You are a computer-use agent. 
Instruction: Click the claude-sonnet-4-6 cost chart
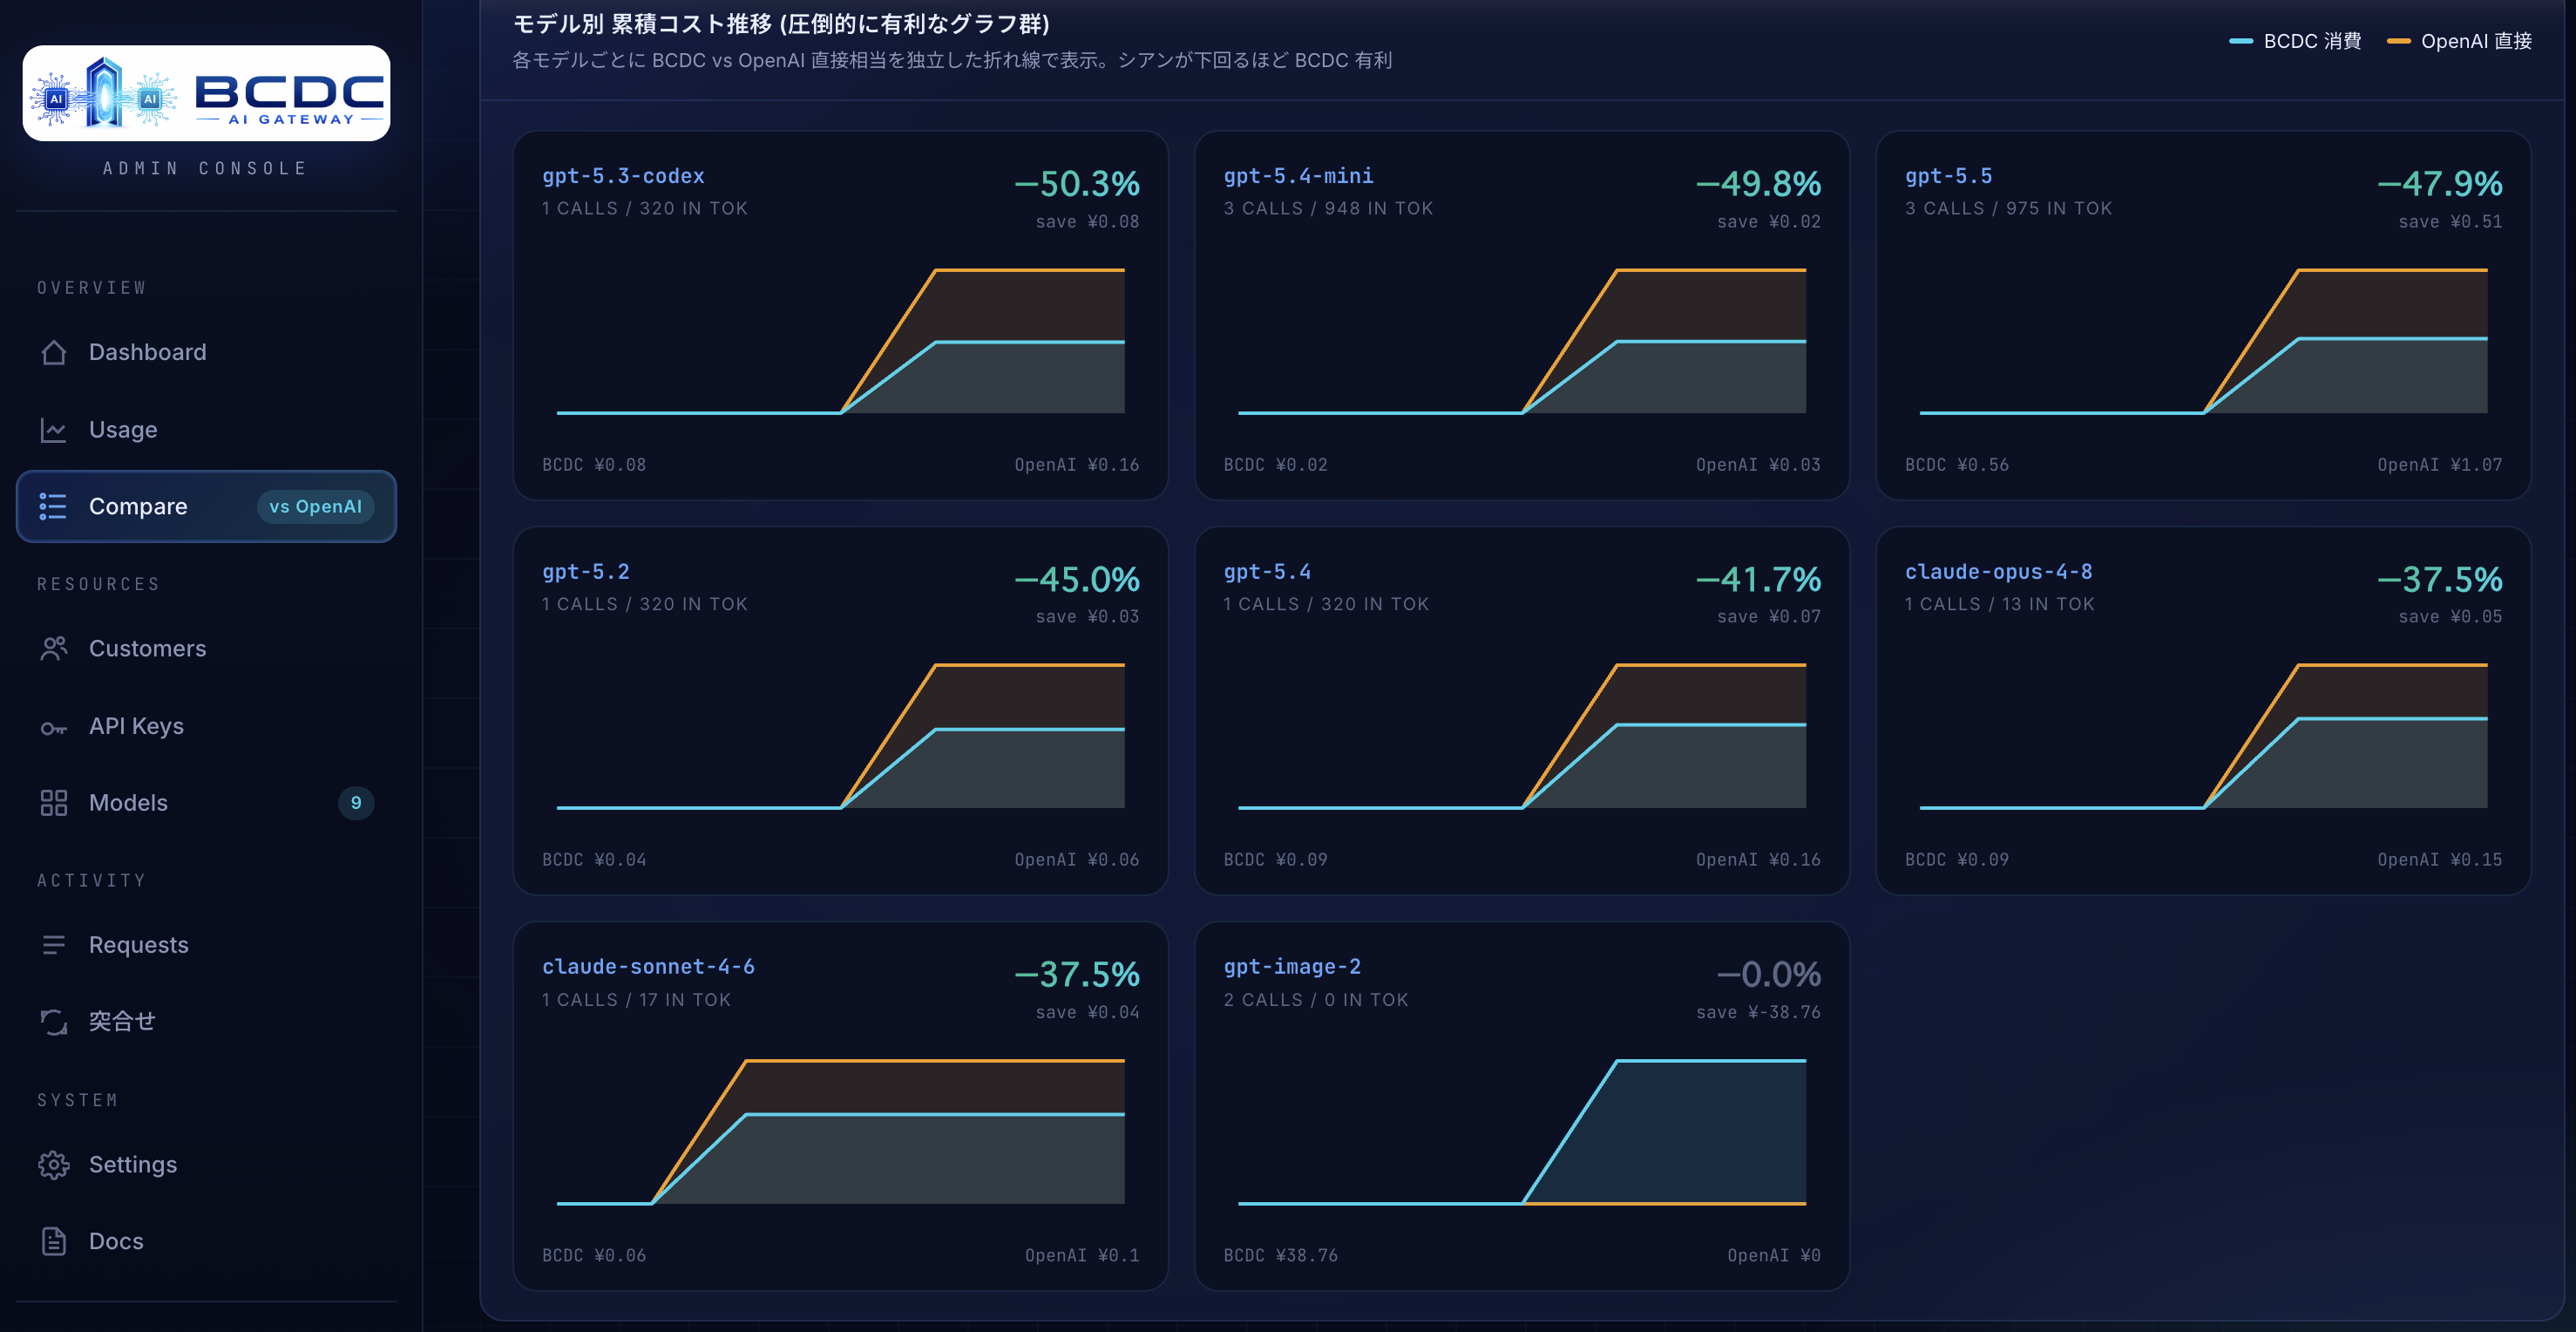tap(840, 1132)
